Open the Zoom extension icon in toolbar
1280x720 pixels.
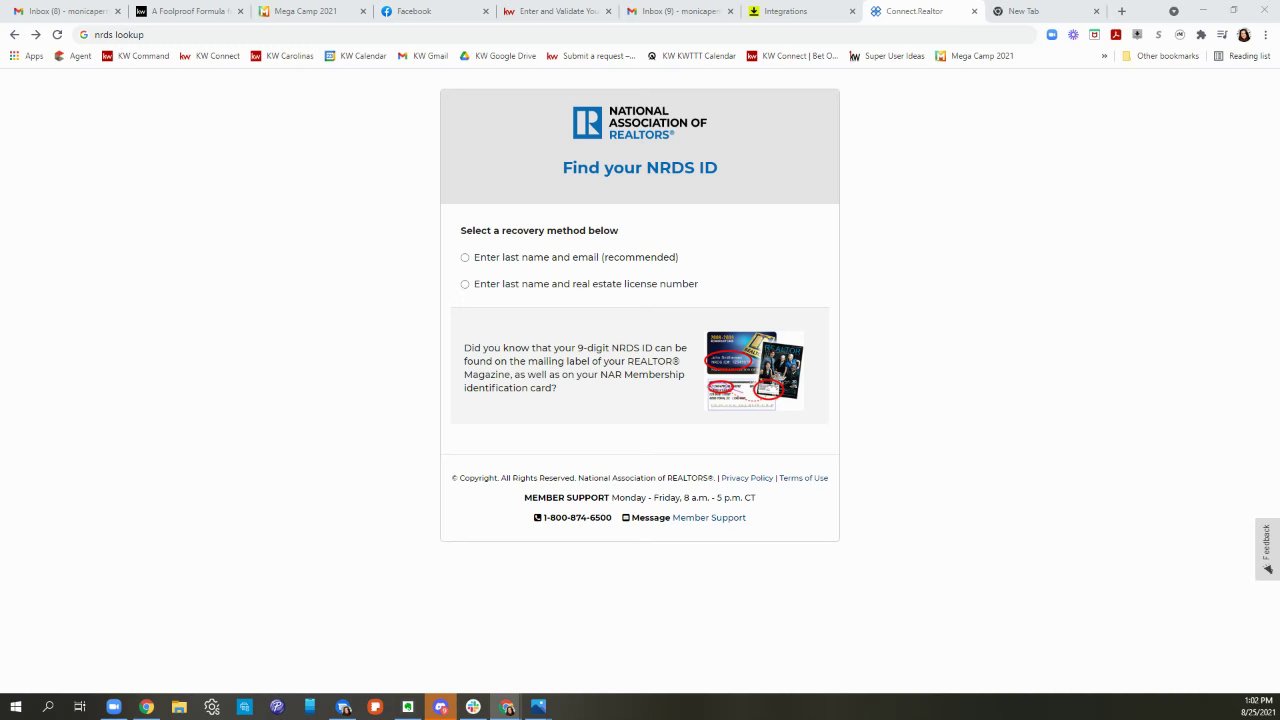pyautogui.click(x=1052, y=34)
